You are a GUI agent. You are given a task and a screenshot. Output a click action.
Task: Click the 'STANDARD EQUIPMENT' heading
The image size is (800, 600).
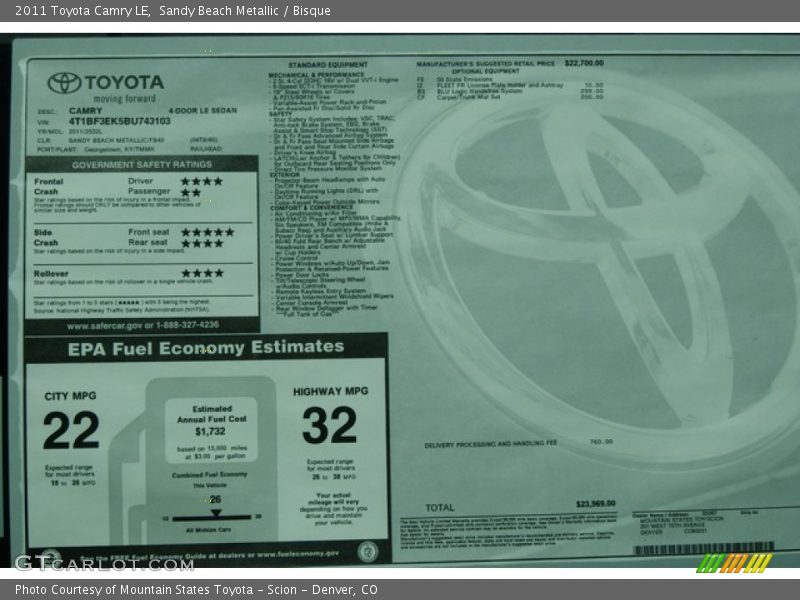328,65
